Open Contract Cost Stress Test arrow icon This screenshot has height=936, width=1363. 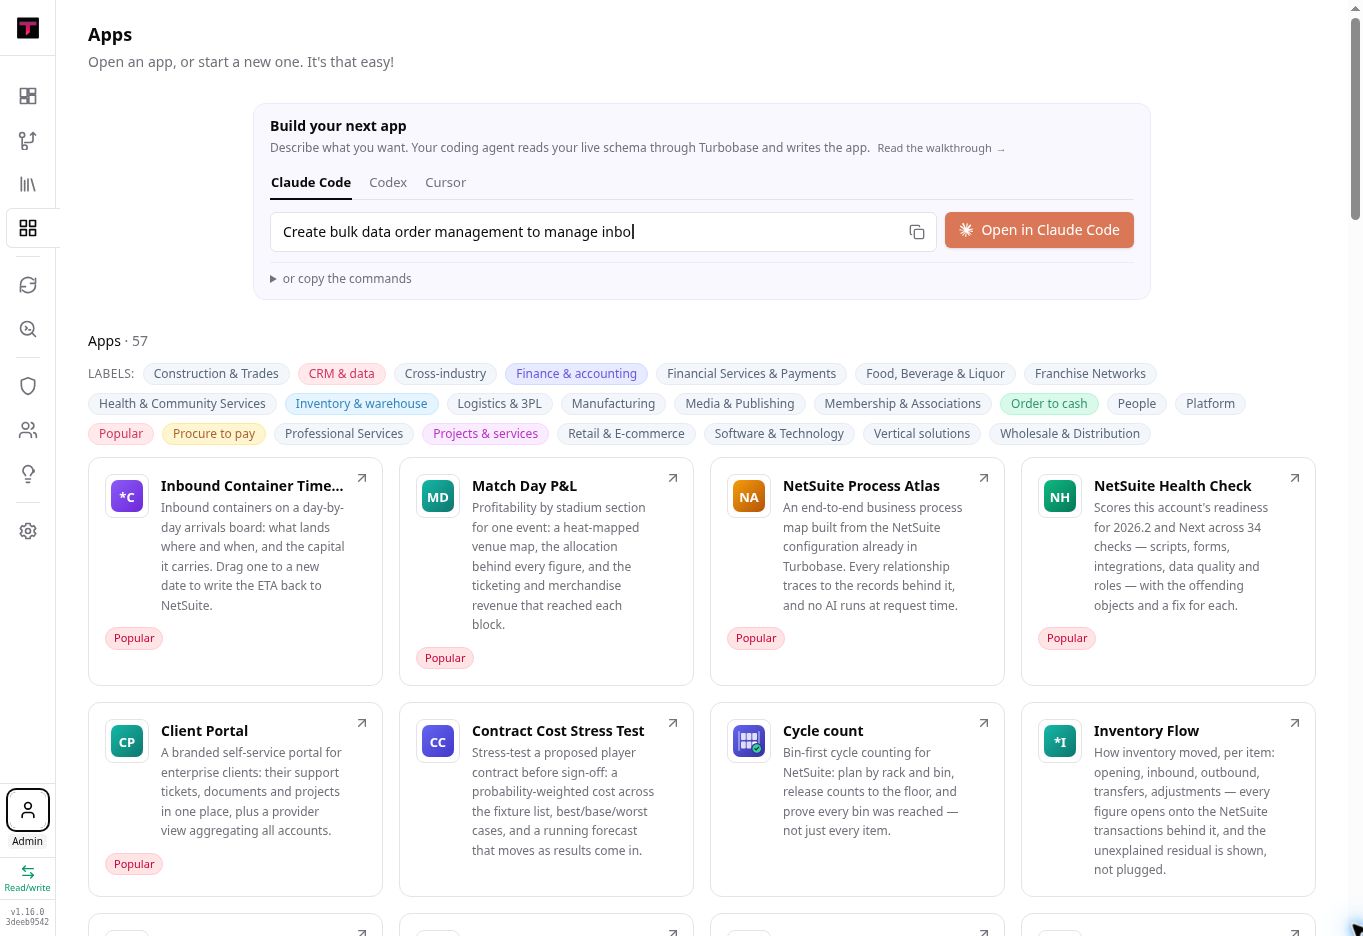(673, 723)
